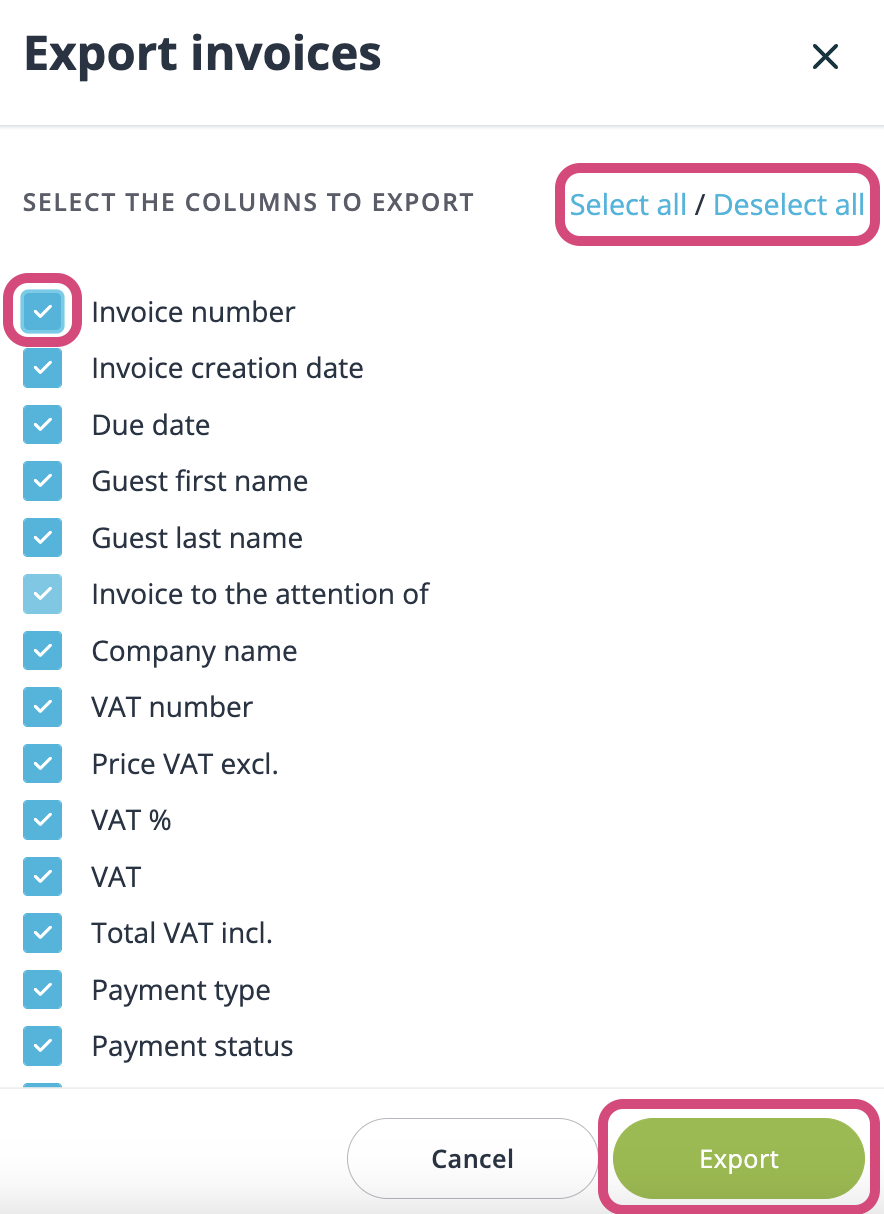This screenshot has width=884, height=1214.
Task: Enable the Invoice to the attention of column
Action: (42, 594)
